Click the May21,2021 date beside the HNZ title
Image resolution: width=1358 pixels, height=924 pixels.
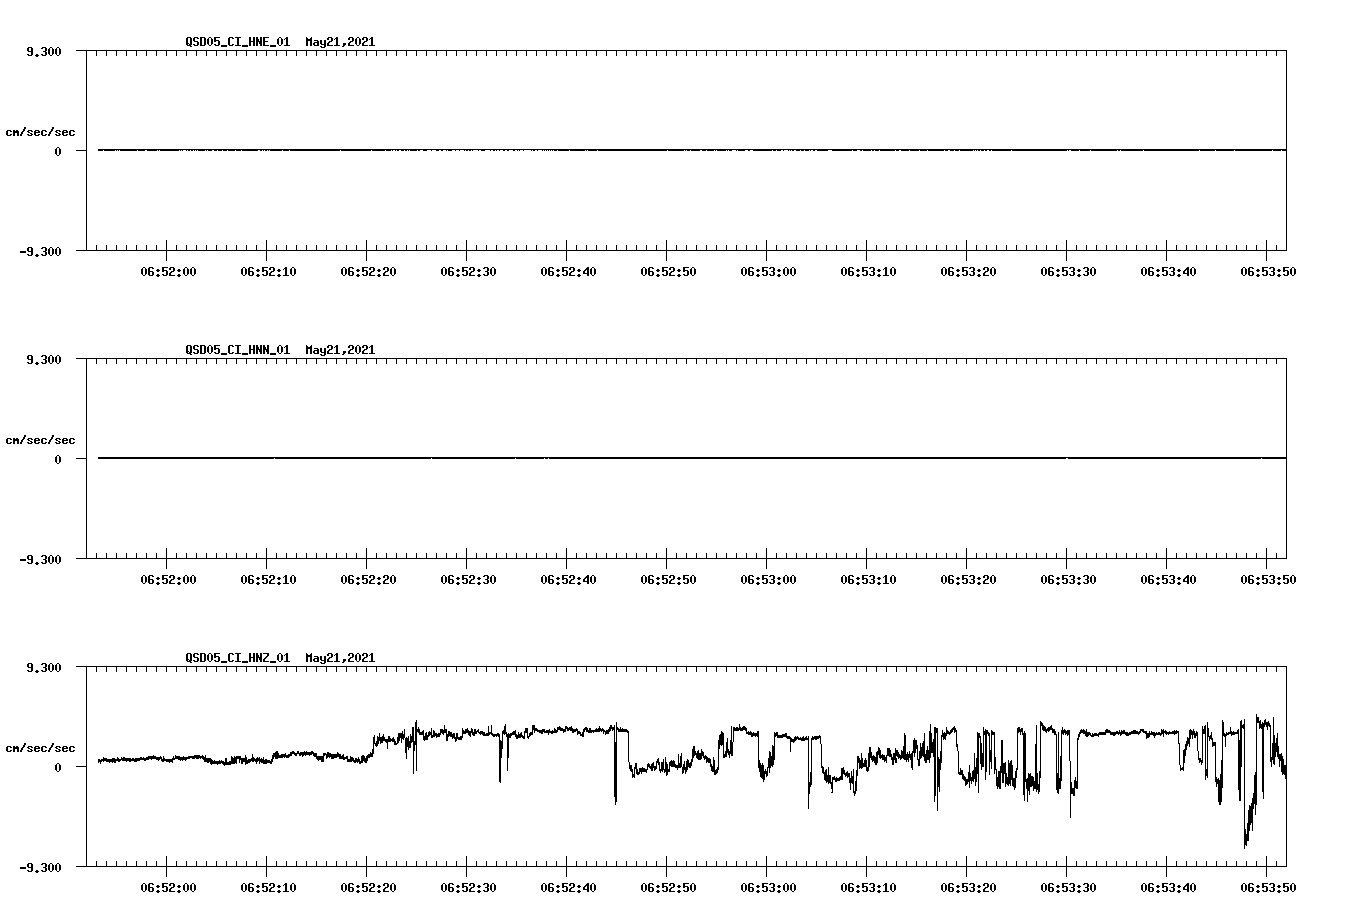339,658
